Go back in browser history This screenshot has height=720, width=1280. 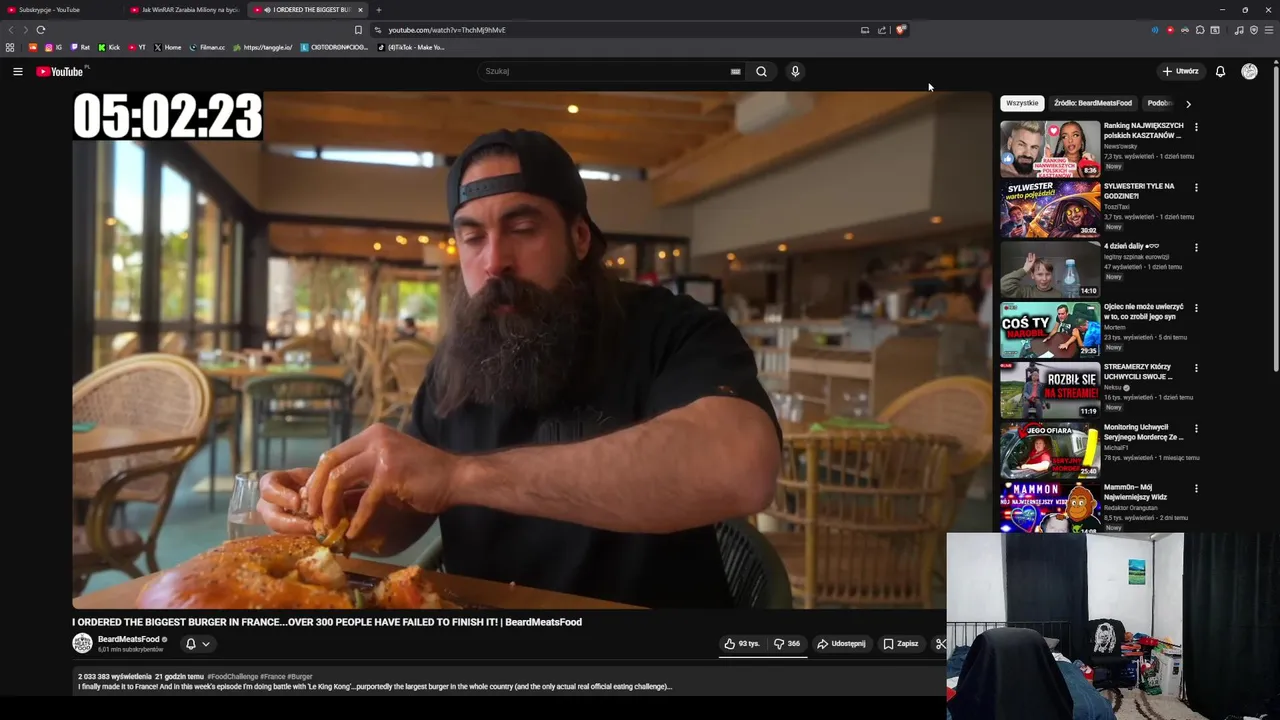(x=12, y=30)
